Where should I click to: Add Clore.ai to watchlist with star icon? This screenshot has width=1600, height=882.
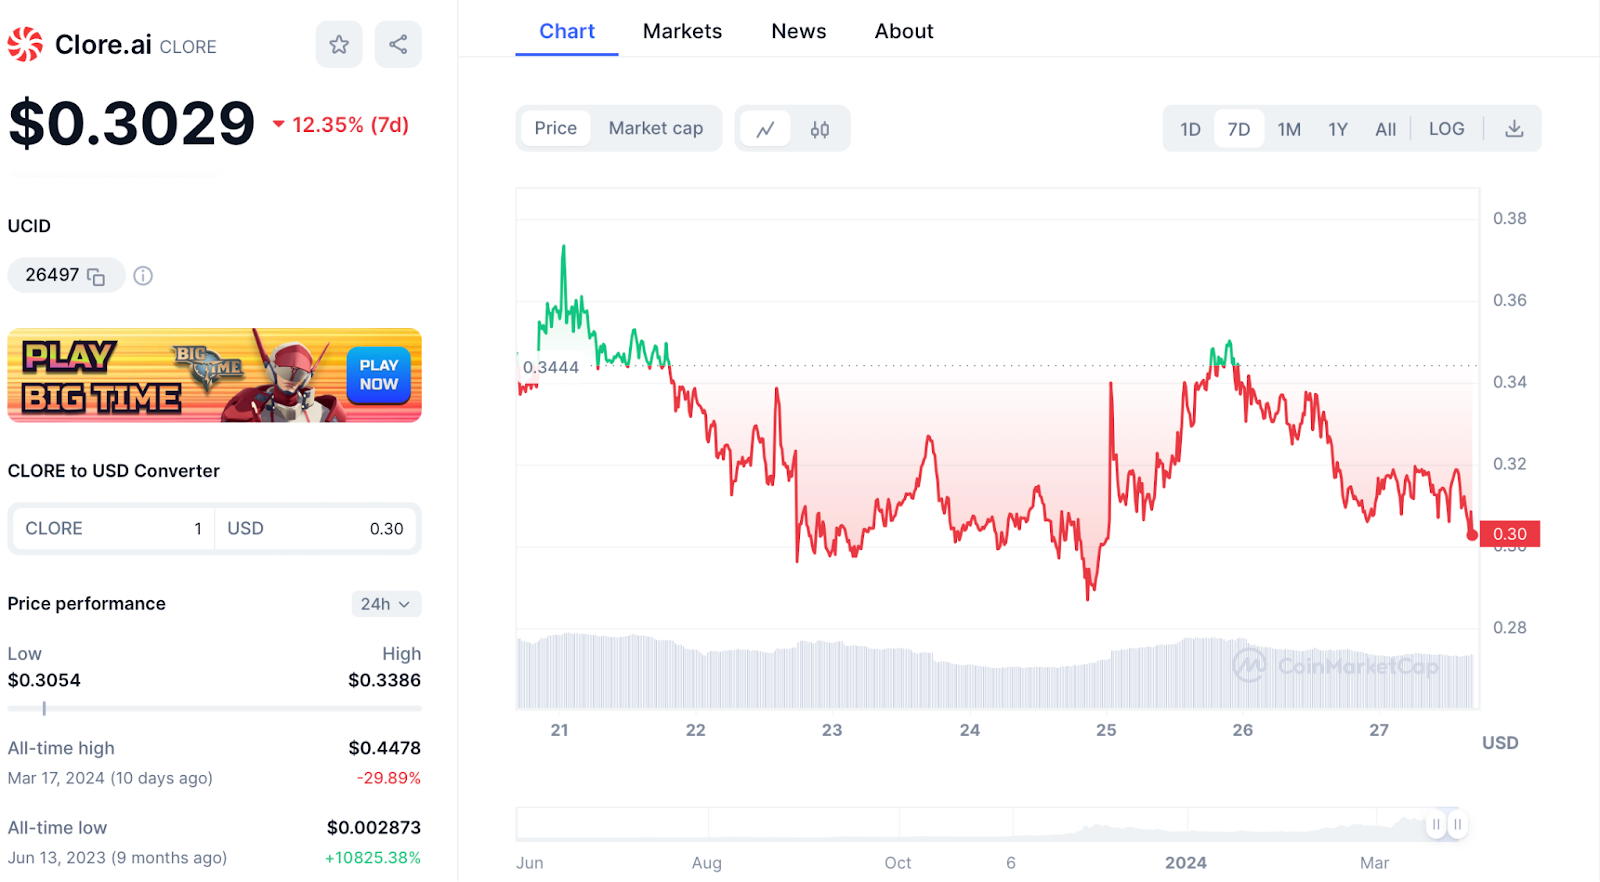tap(339, 45)
